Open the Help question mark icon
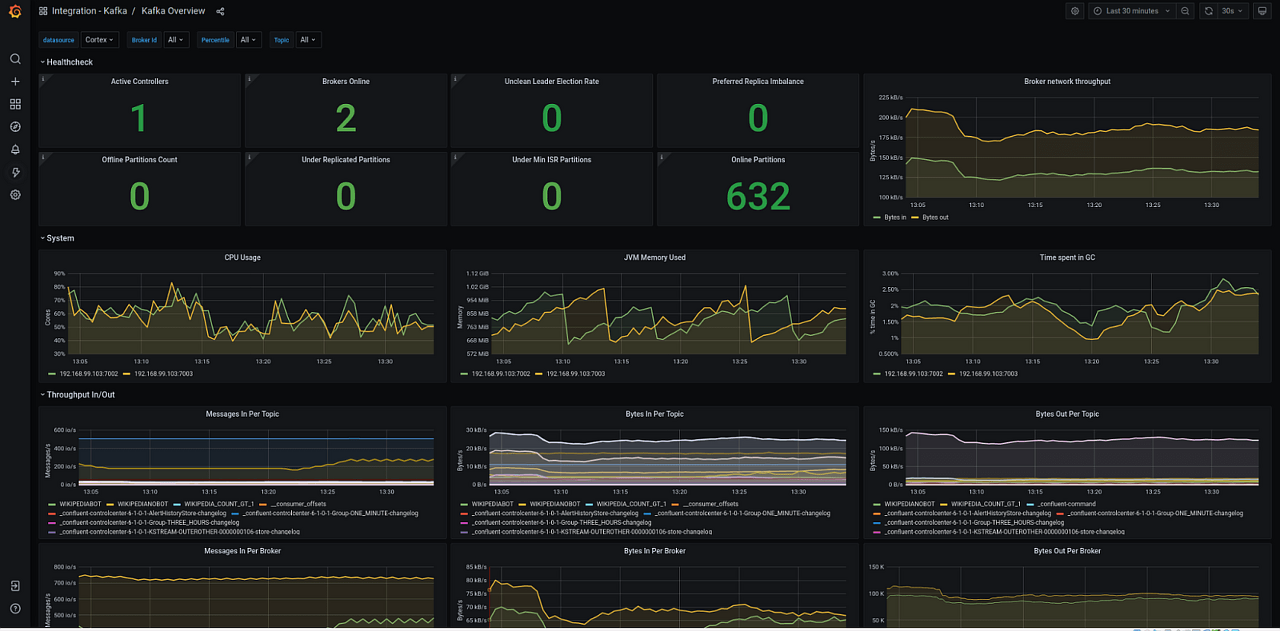This screenshot has height=631, width=1280. [x=15, y=608]
